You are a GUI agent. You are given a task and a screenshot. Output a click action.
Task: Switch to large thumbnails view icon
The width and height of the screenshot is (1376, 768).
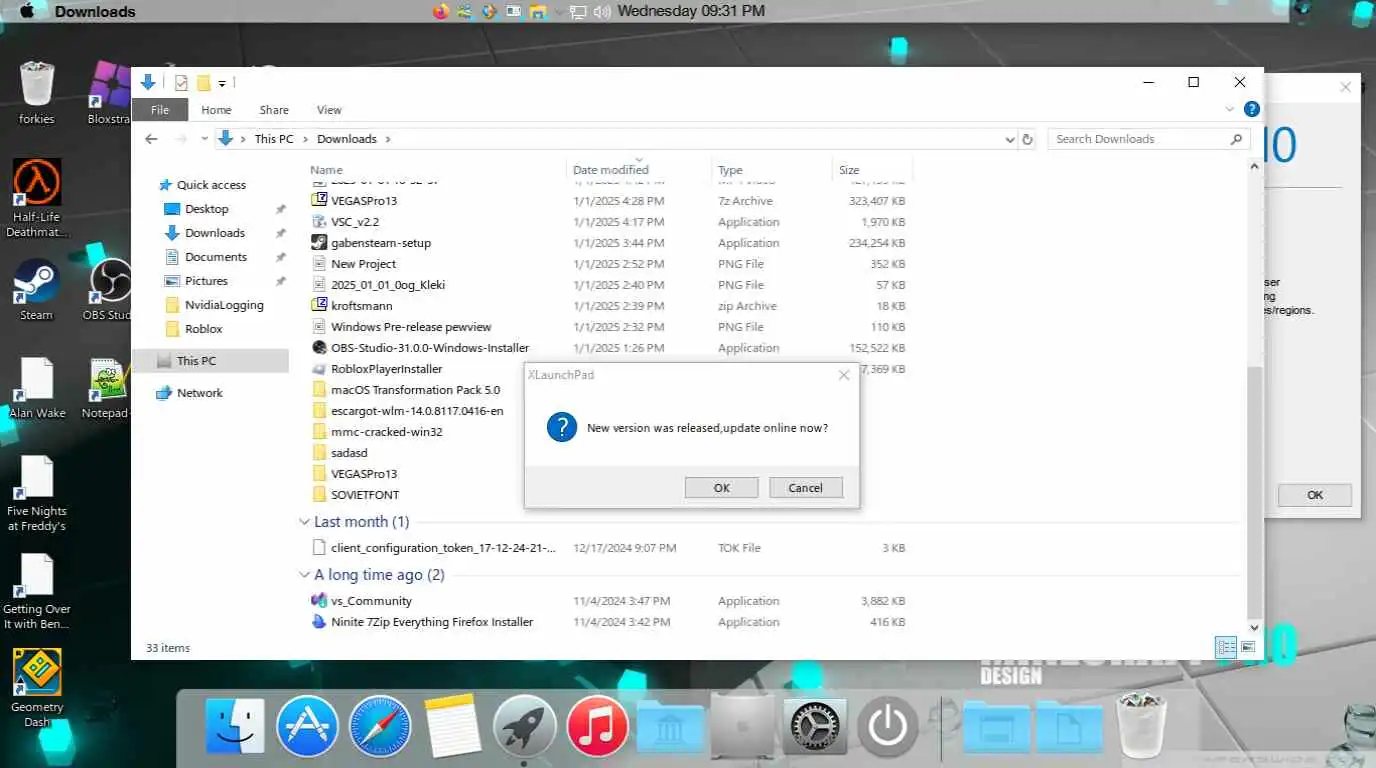pos(1248,647)
